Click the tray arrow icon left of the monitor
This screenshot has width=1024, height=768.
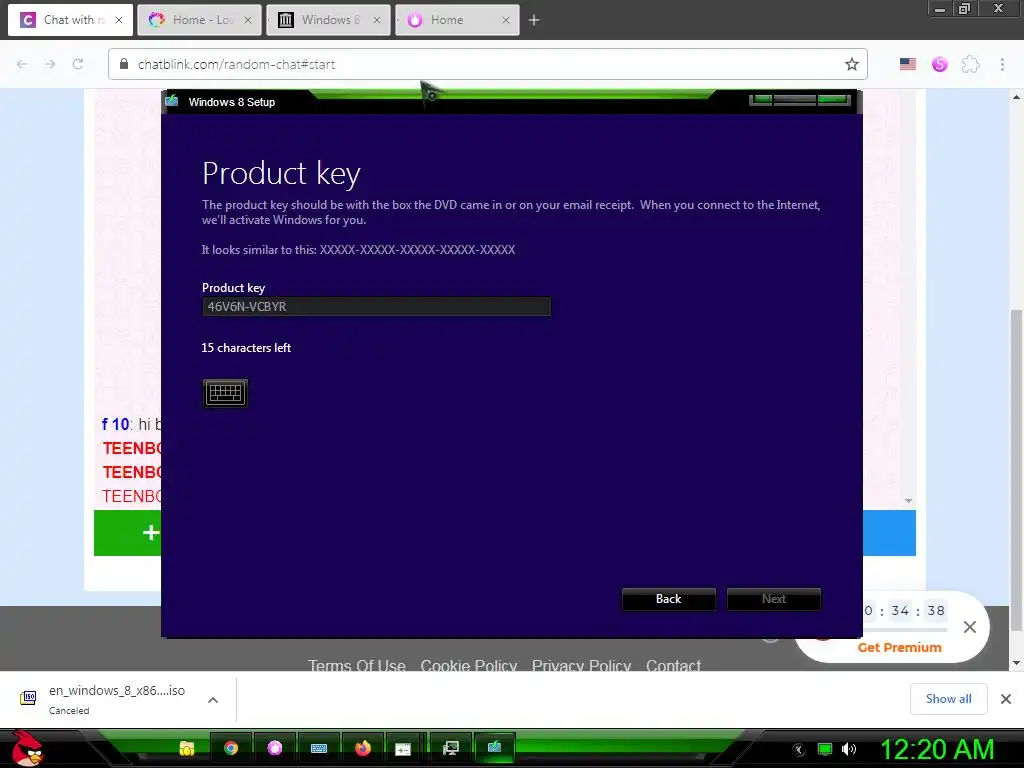point(798,750)
